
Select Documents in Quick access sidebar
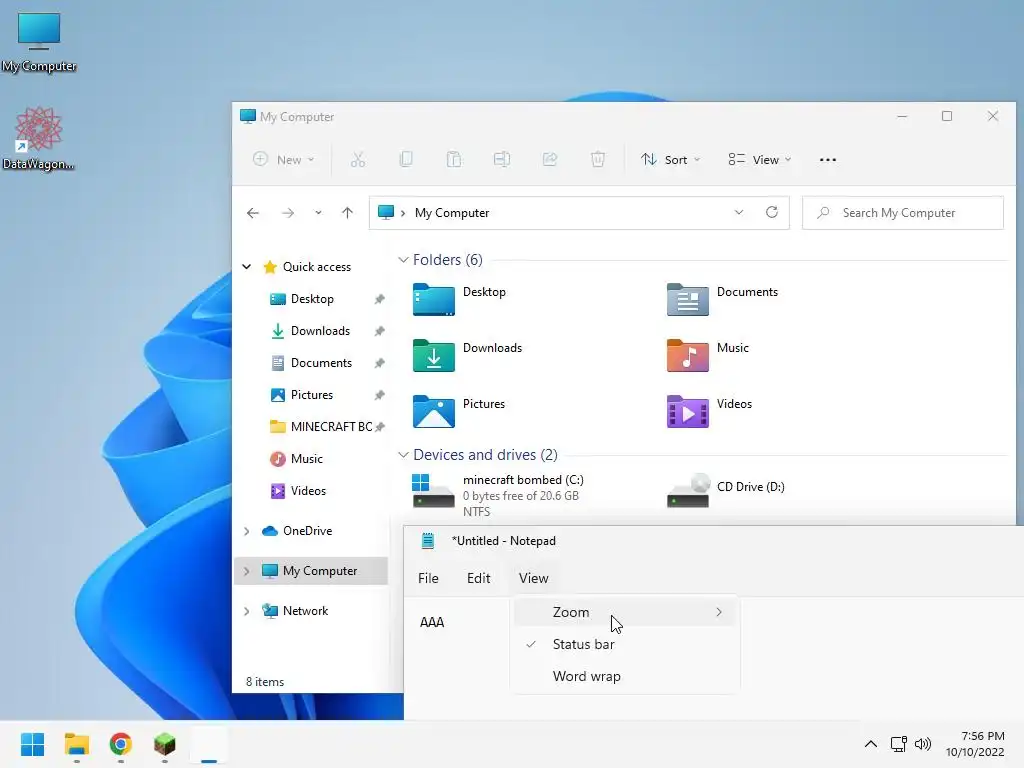point(321,363)
